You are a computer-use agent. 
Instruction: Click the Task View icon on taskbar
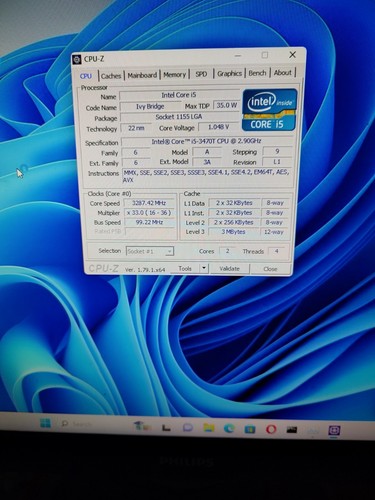(x=166, y=427)
